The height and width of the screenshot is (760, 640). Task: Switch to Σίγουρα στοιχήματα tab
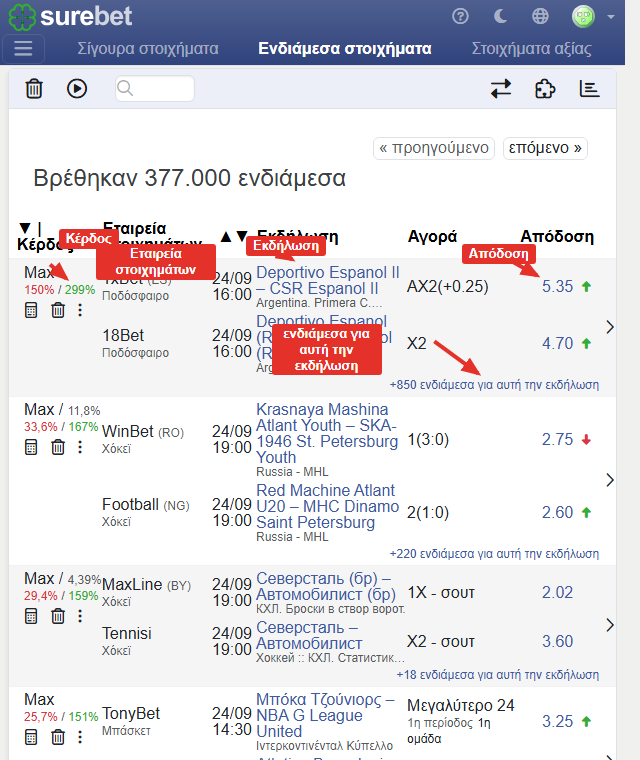click(x=148, y=48)
